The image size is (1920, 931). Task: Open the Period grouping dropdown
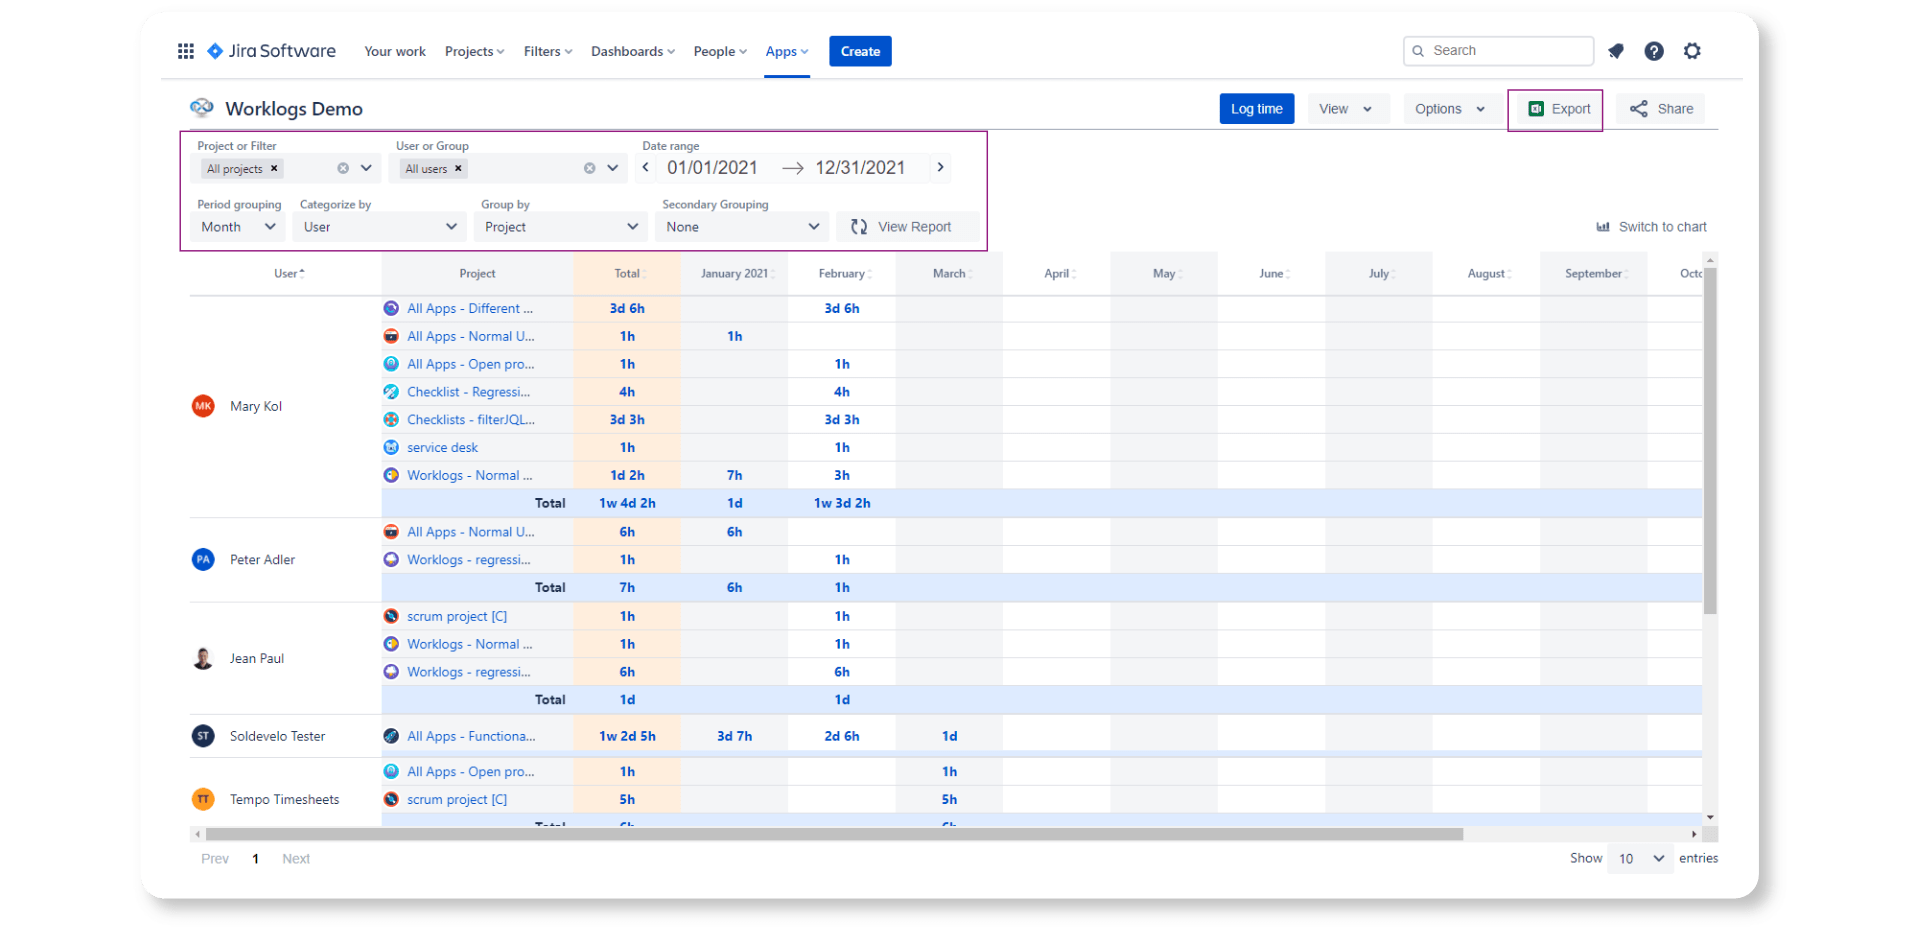237,226
